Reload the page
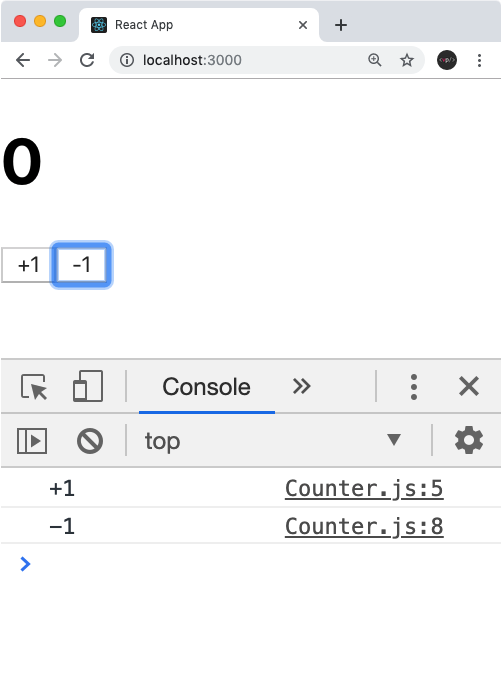The image size is (501, 690). pos(87,60)
